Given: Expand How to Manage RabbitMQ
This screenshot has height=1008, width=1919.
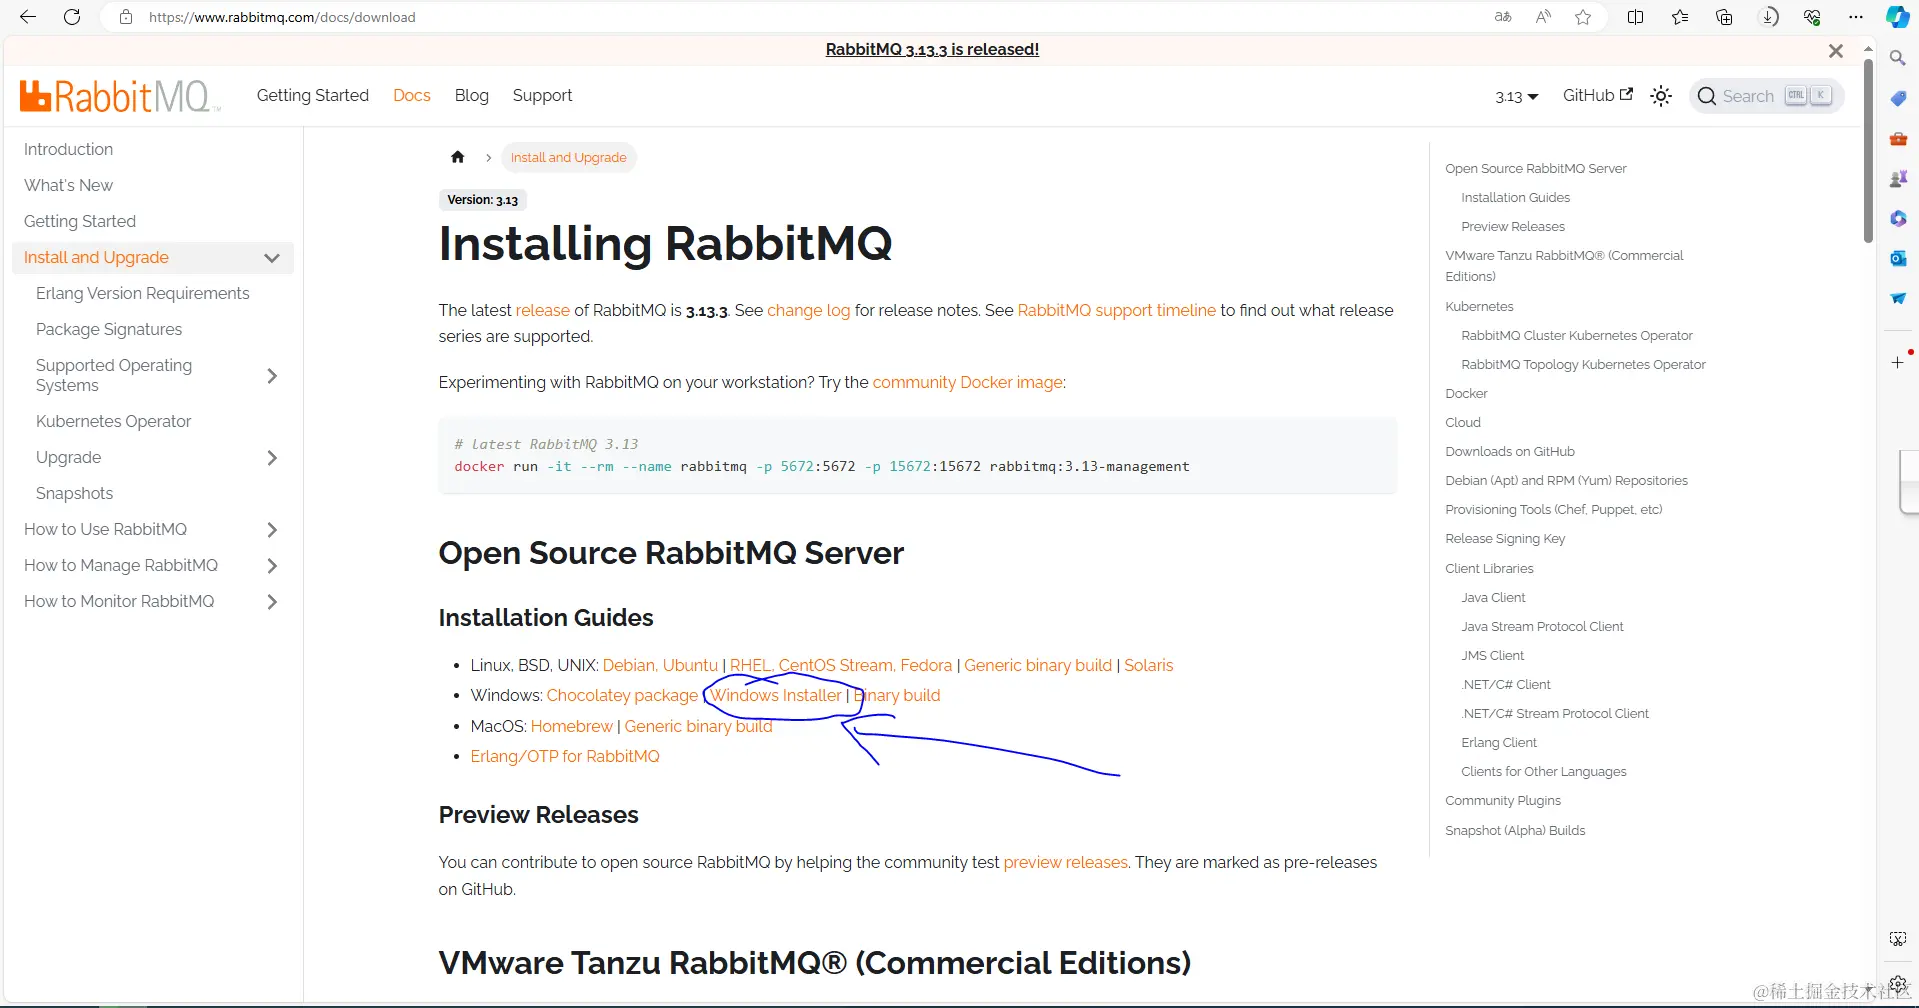Looking at the screenshot, I should tap(272, 566).
